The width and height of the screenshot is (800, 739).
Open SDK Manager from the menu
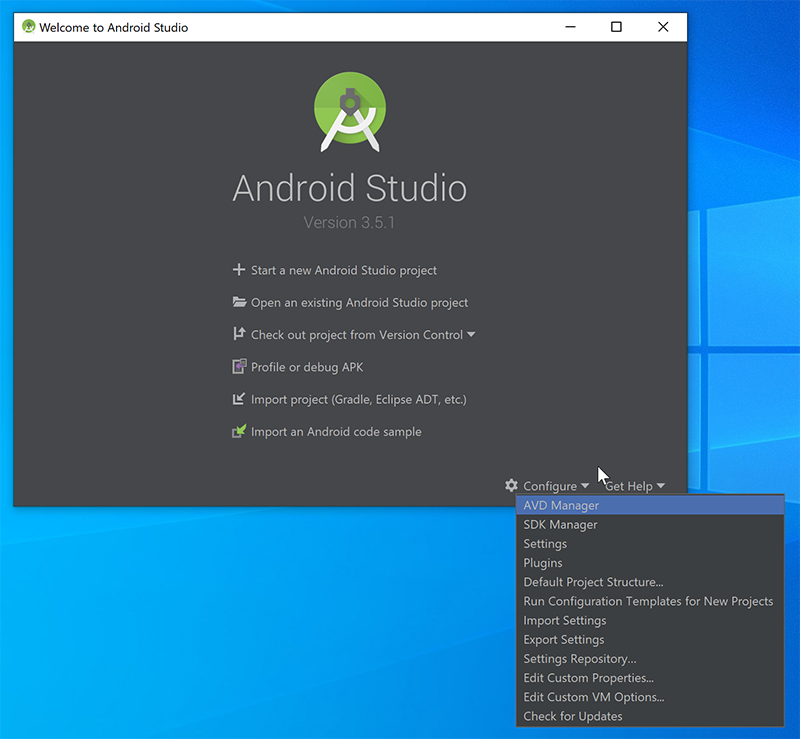coord(650,525)
